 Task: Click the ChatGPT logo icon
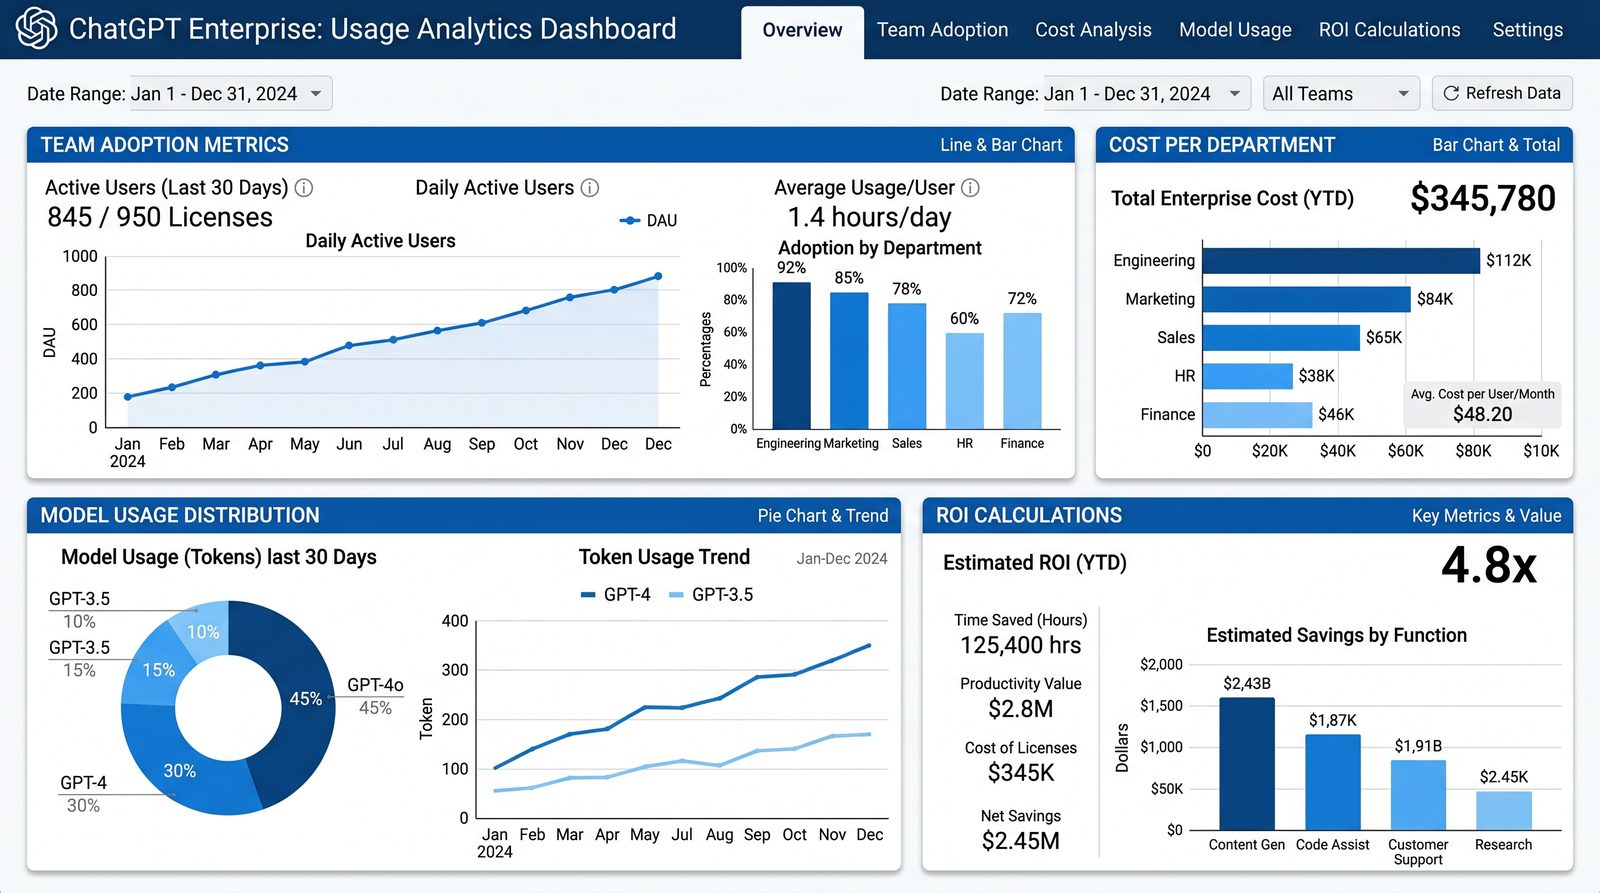coord(37,29)
